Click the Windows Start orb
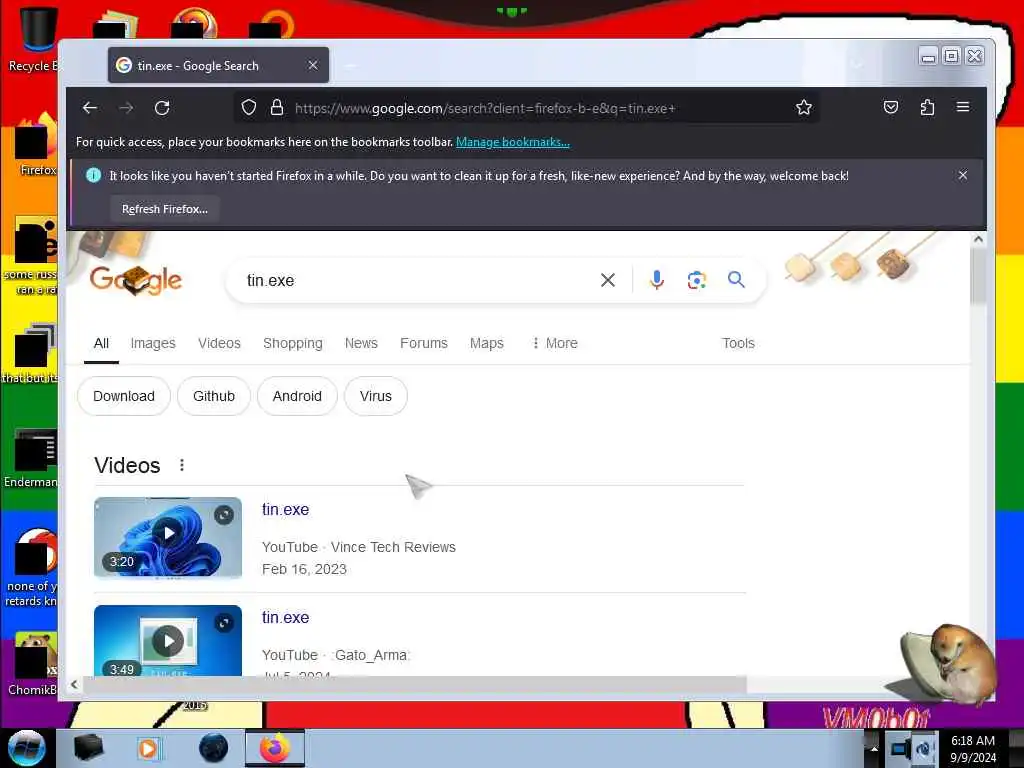Image resolution: width=1024 pixels, height=768 pixels. [x=27, y=748]
